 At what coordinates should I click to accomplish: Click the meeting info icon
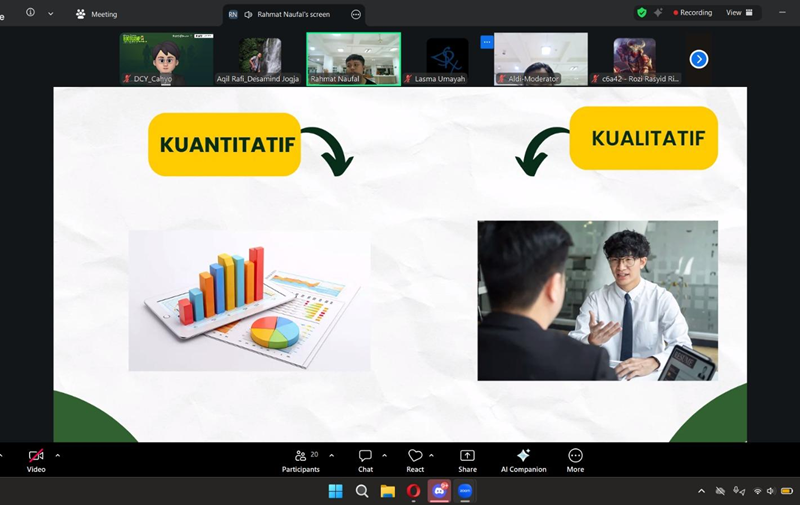pos(30,13)
